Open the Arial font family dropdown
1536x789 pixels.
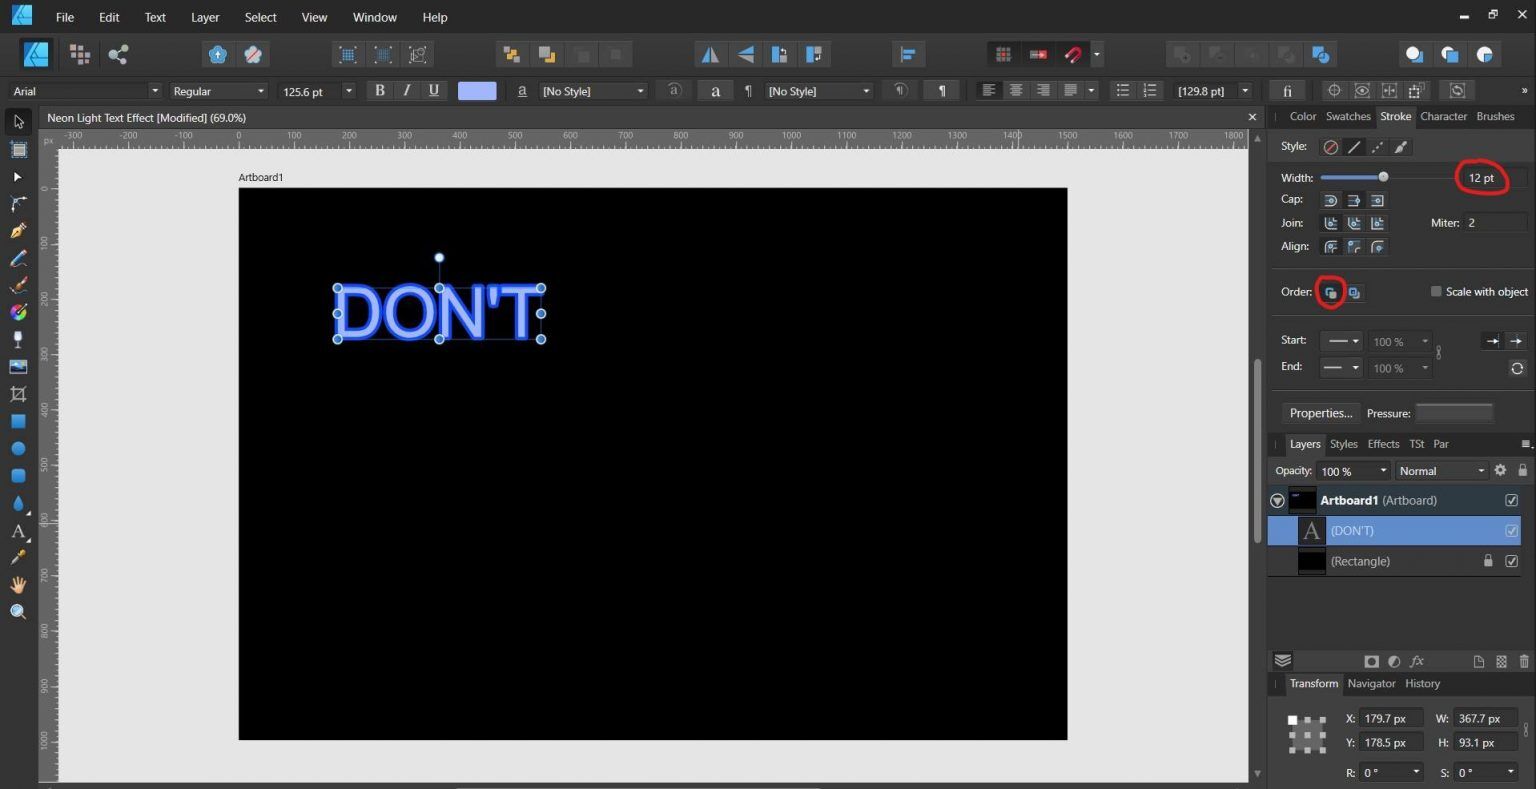(x=155, y=91)
